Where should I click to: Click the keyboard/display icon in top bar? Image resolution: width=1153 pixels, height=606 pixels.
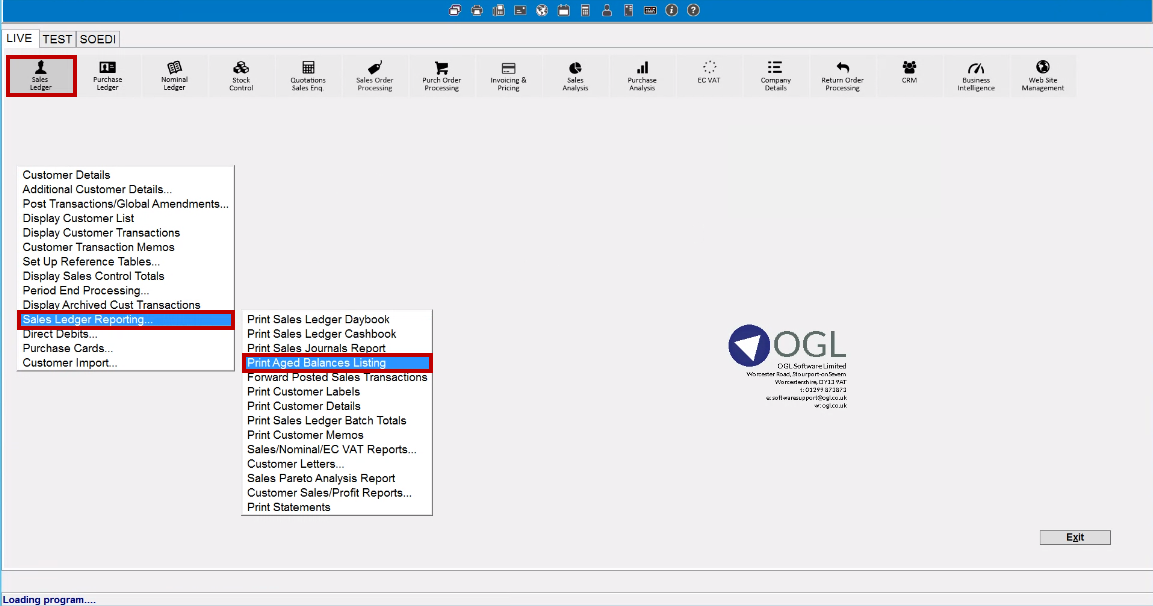pos(650,10)
